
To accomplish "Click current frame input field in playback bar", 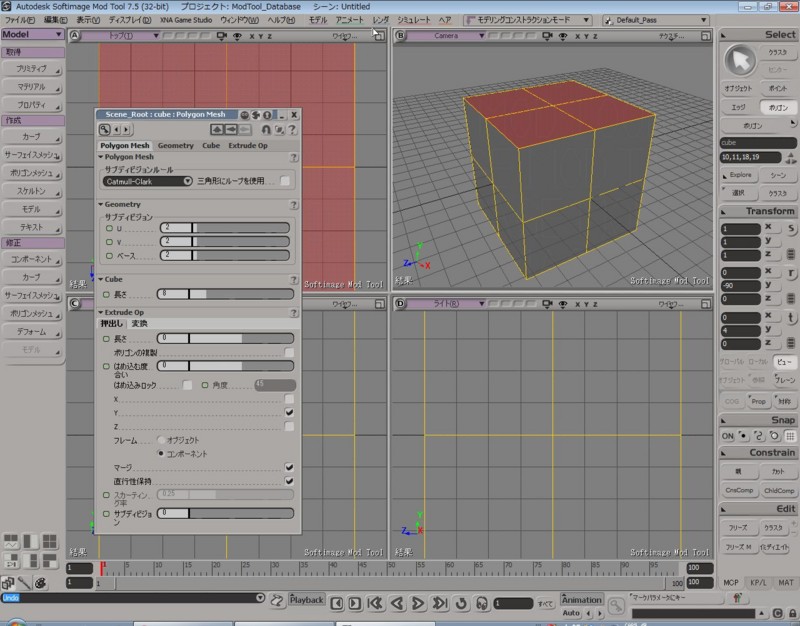I will click(x=513, y=604).
